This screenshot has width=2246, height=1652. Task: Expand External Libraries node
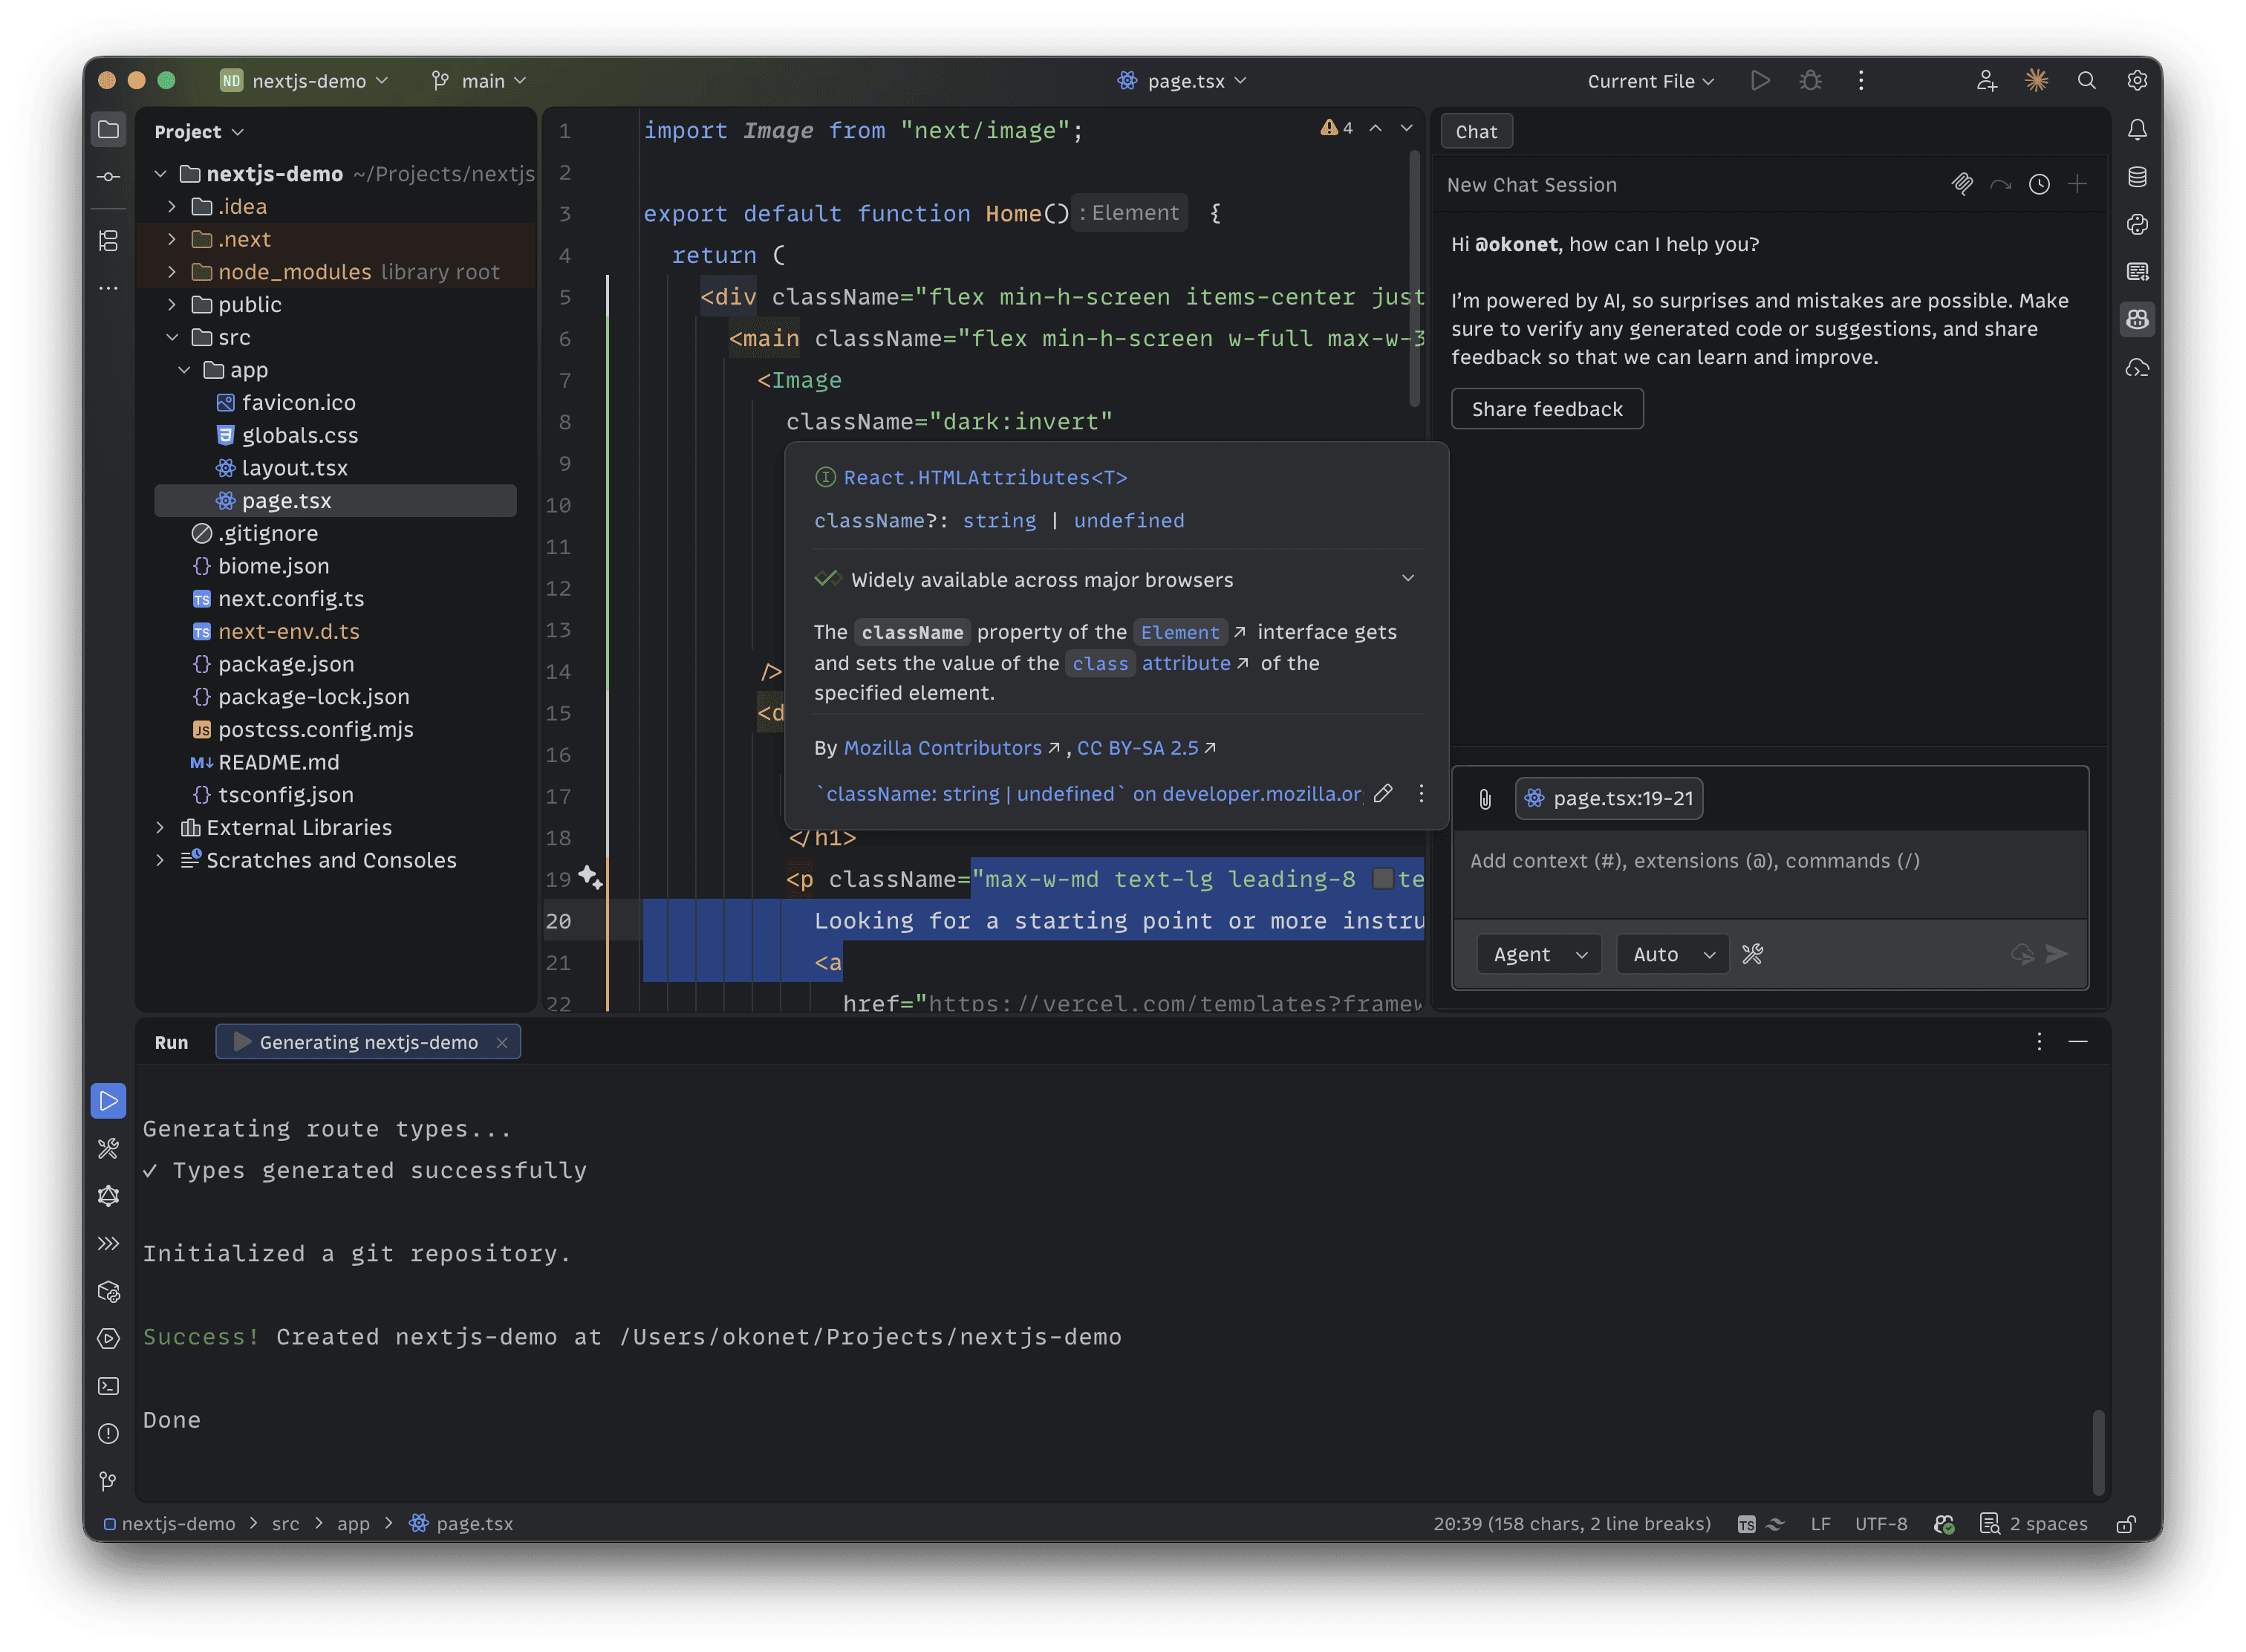click(x=160, y=827)
